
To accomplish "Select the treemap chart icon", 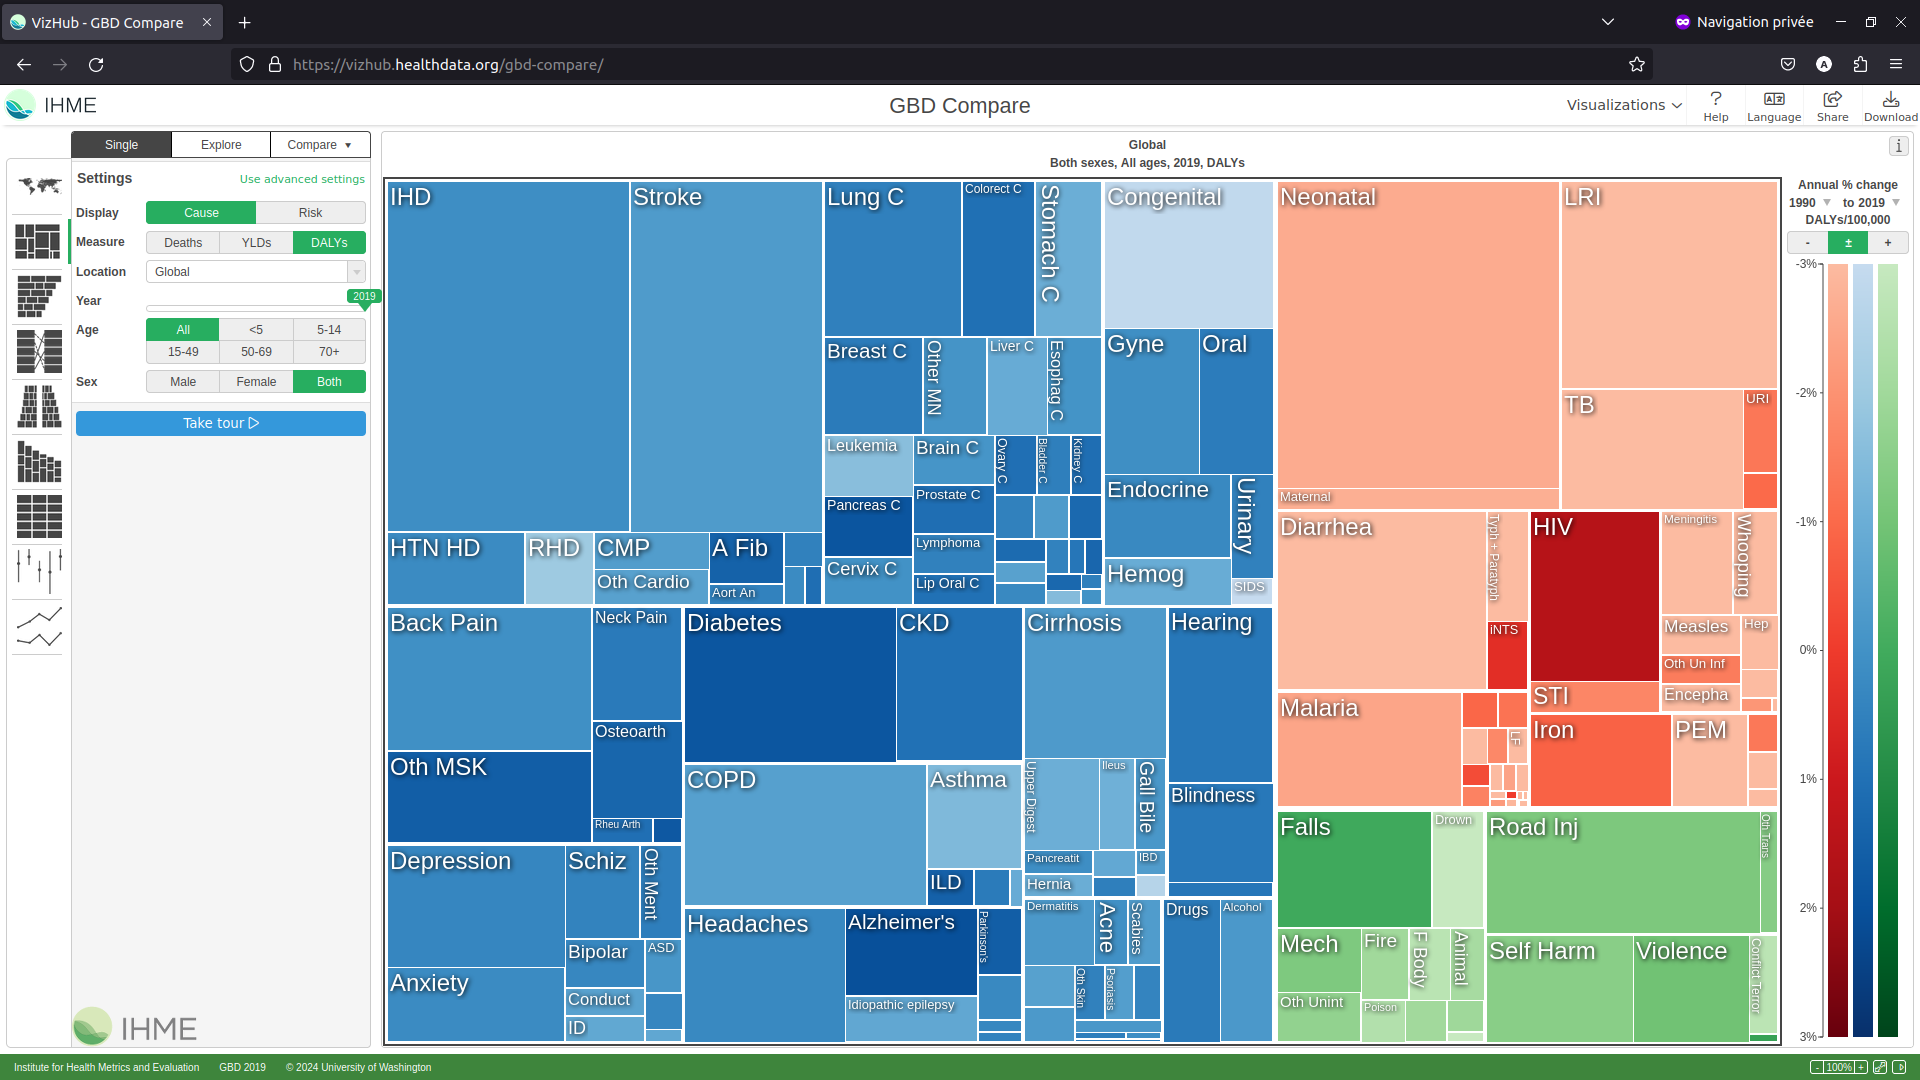I will pyautogui.click(x=39, y=241).
